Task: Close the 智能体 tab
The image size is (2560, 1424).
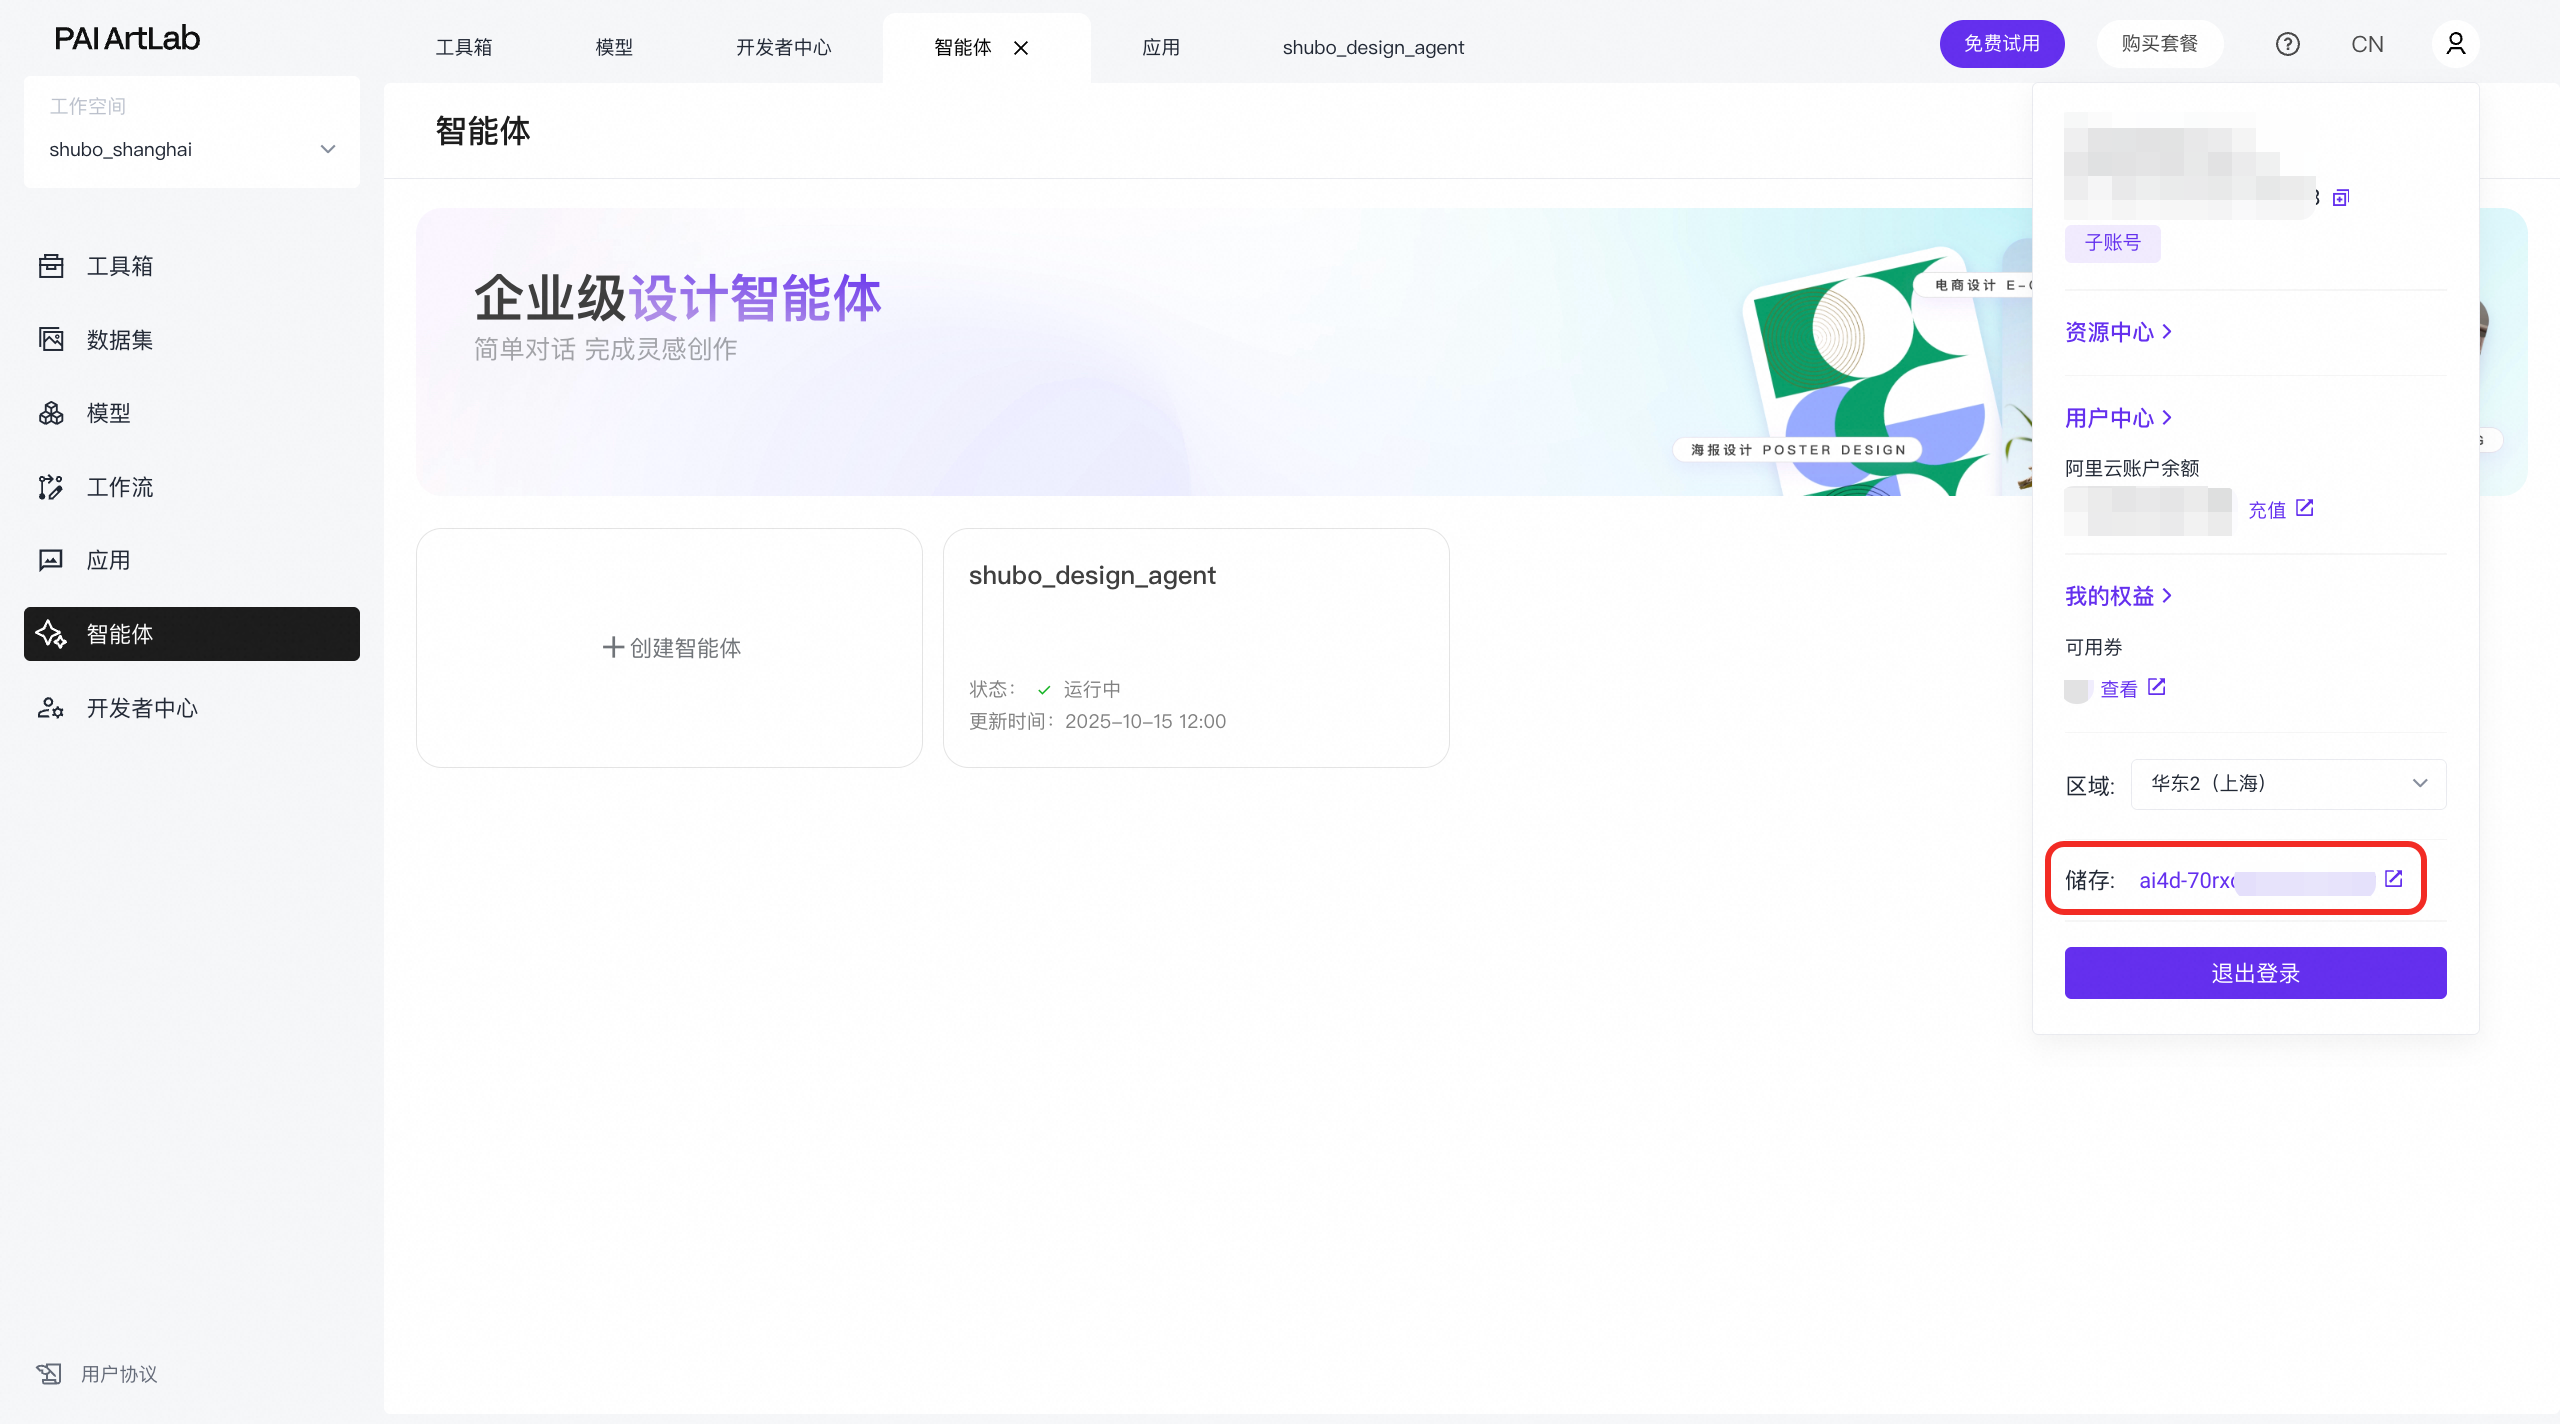Action: 1021,48
